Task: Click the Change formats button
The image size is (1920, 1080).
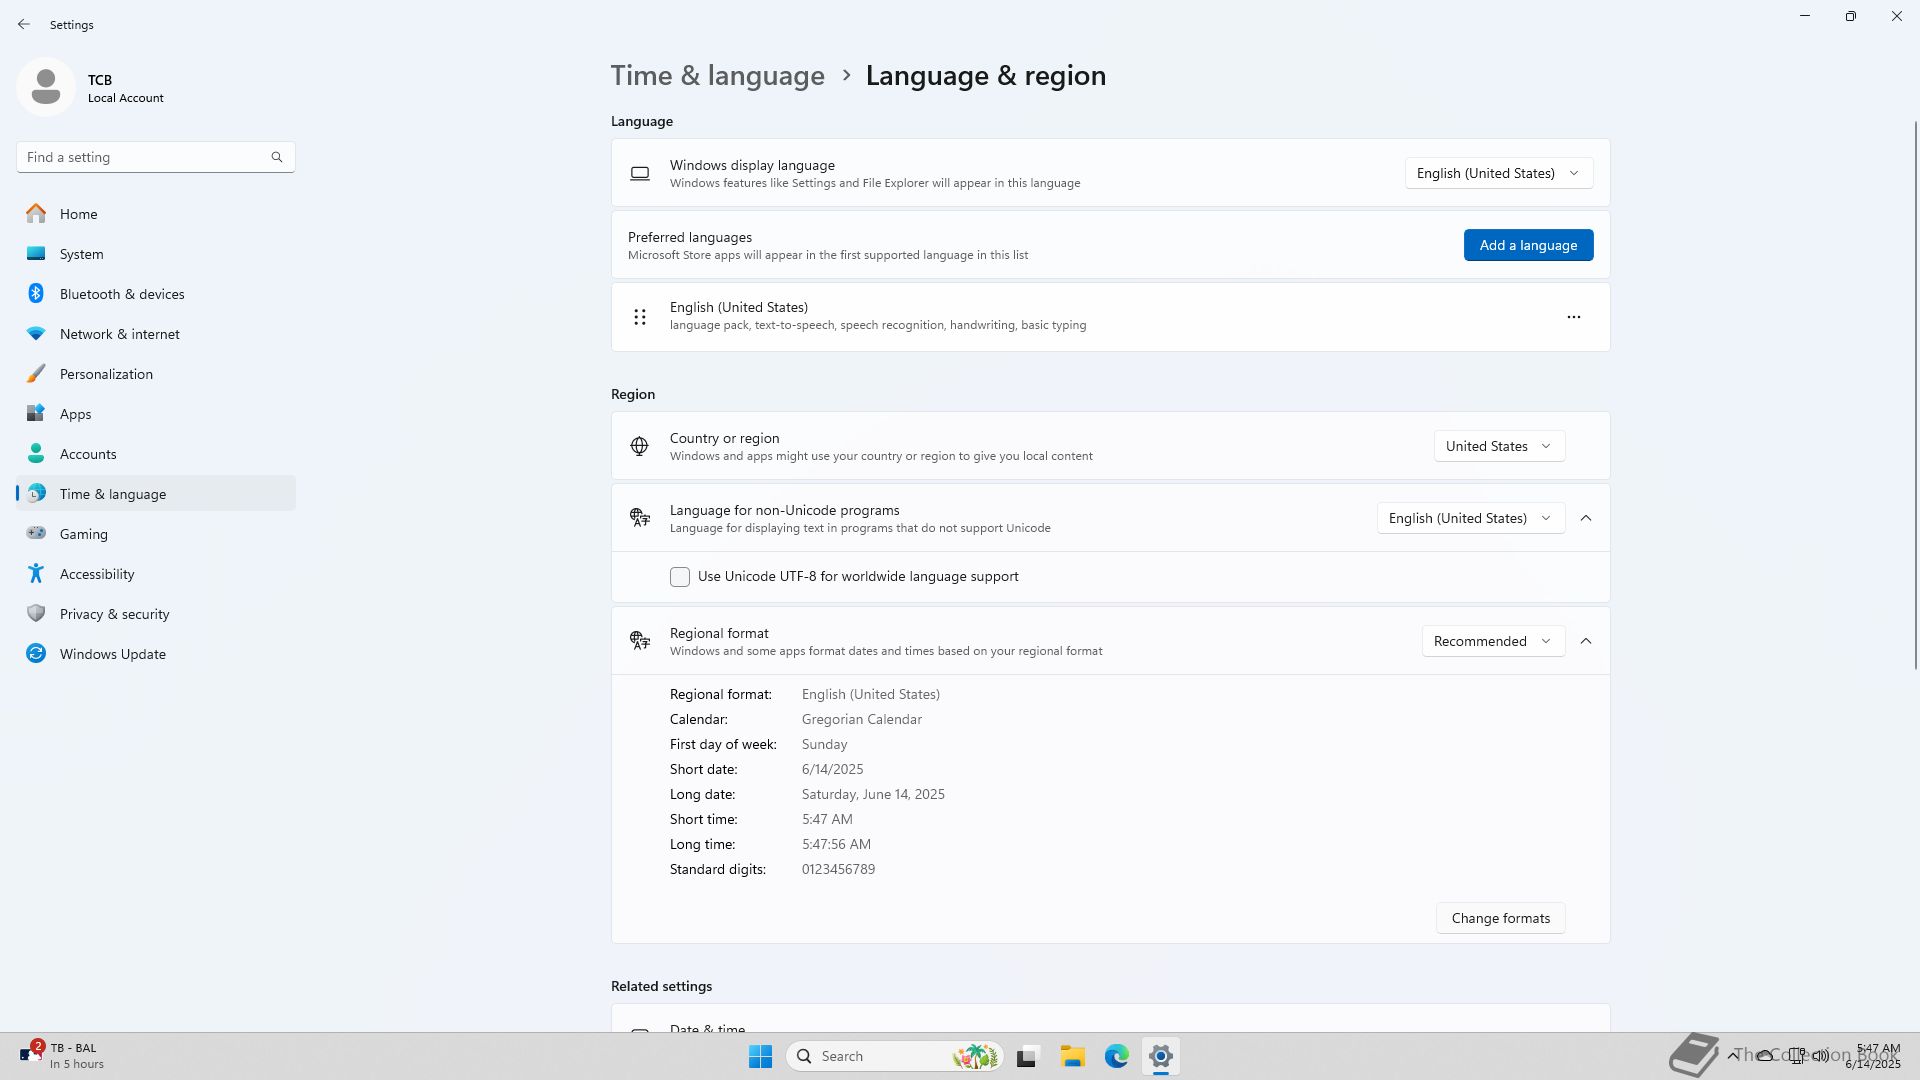Action: pyautogui.click(x=1500, y=918)
